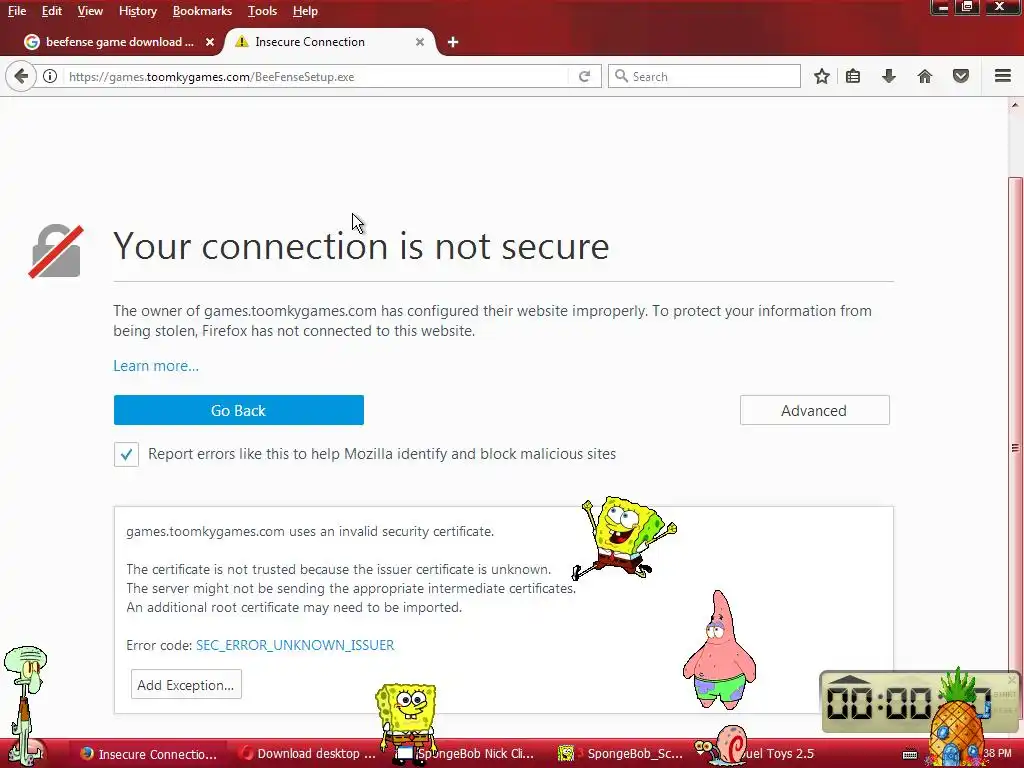Open the View menu

90,11
